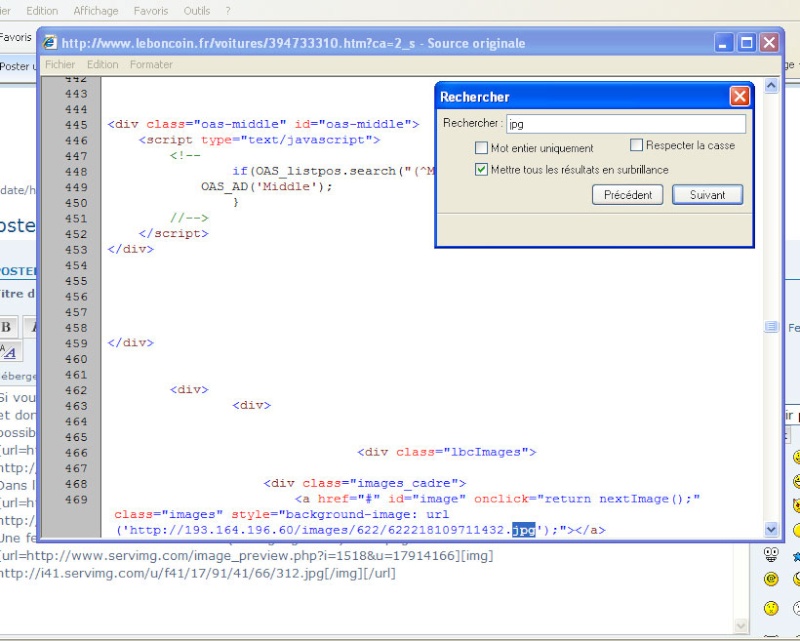800x641 pixels.
Task: Maximize the Source originale window
Action: [746, 43]
